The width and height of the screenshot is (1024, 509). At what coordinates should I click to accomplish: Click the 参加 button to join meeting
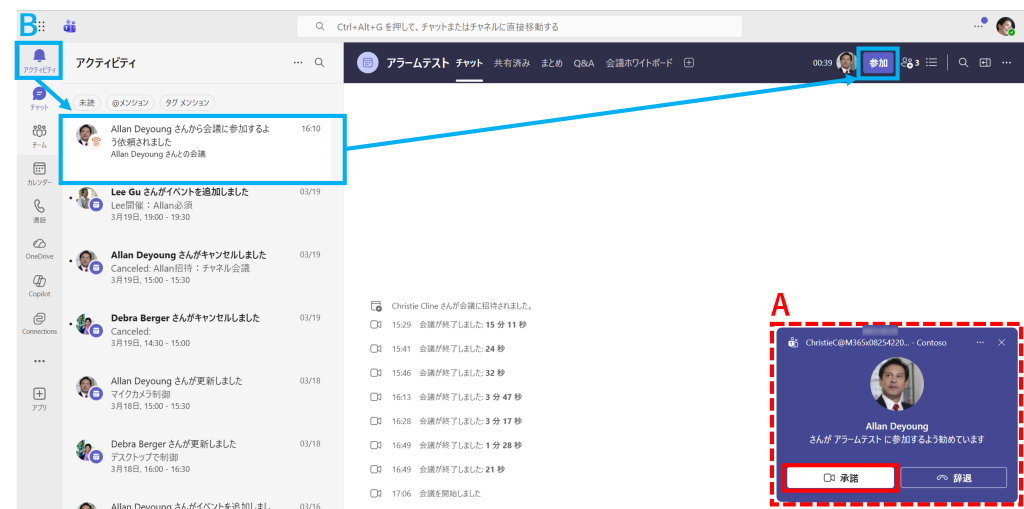click(878, 63)
